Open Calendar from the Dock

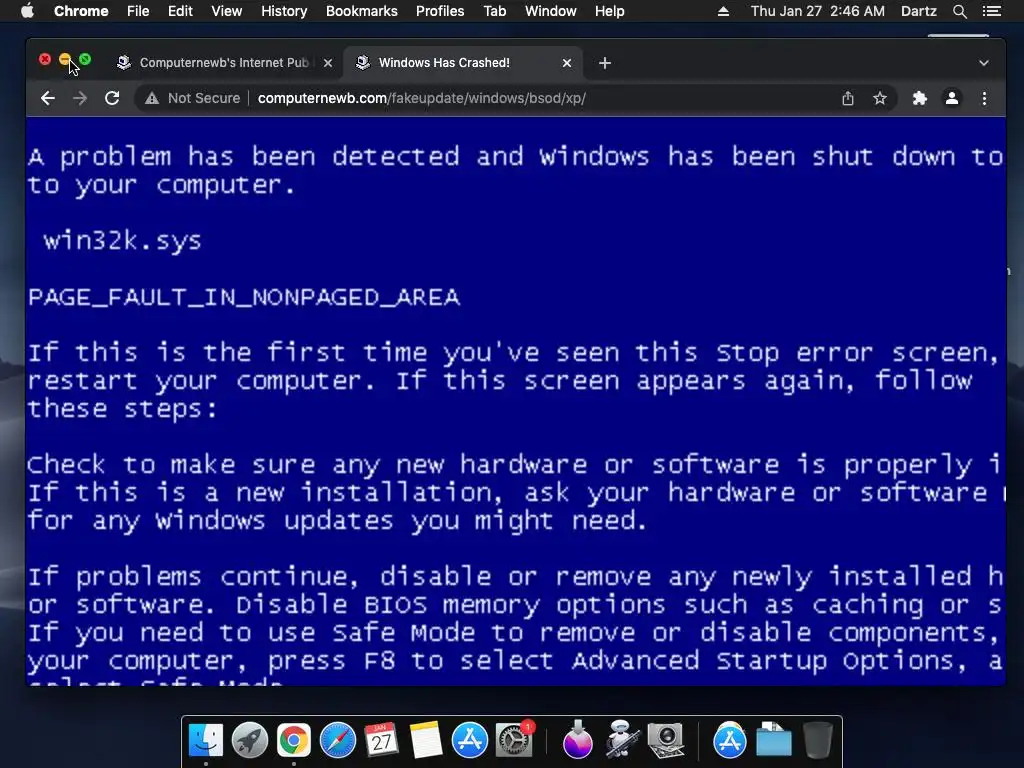[381, 741]
